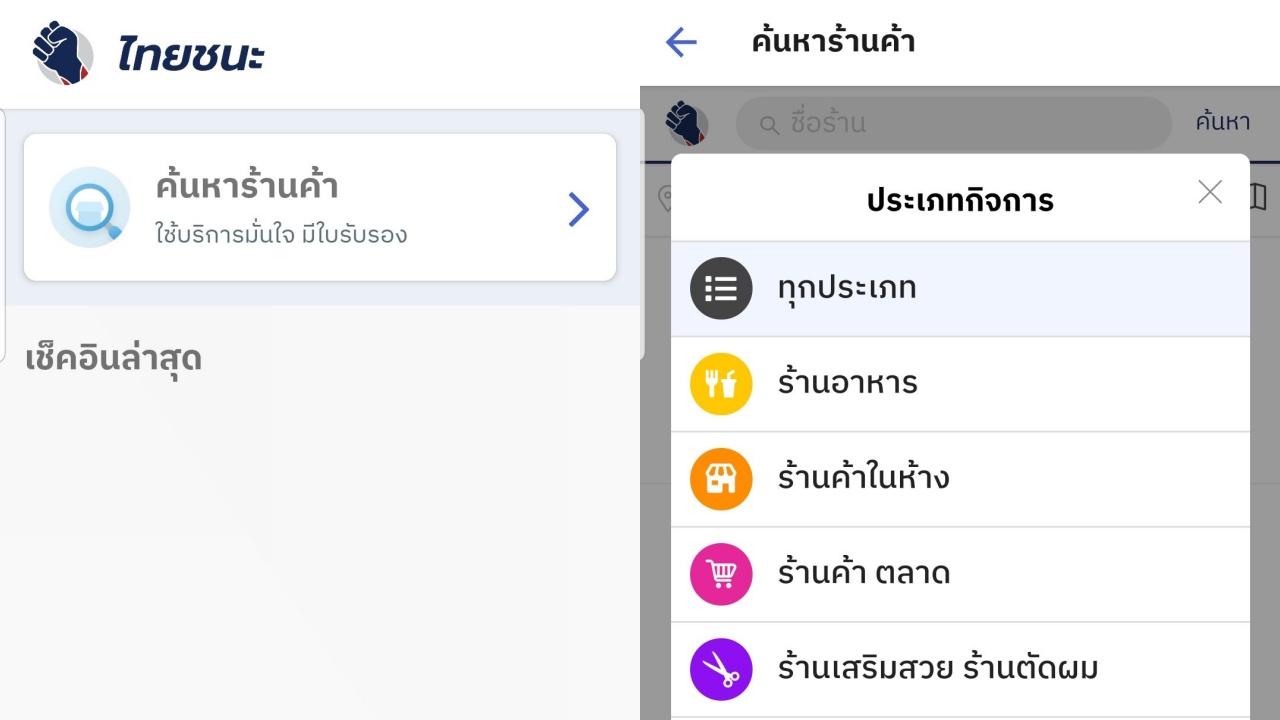
Task: Click the ชื่อร้าน search input field
Action: point(953,124)
